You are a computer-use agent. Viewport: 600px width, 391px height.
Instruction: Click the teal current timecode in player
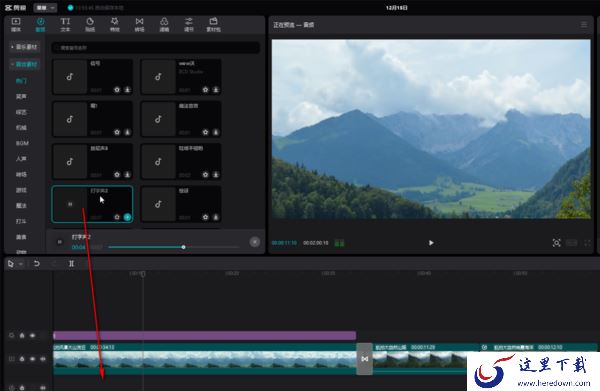(284, 243)
